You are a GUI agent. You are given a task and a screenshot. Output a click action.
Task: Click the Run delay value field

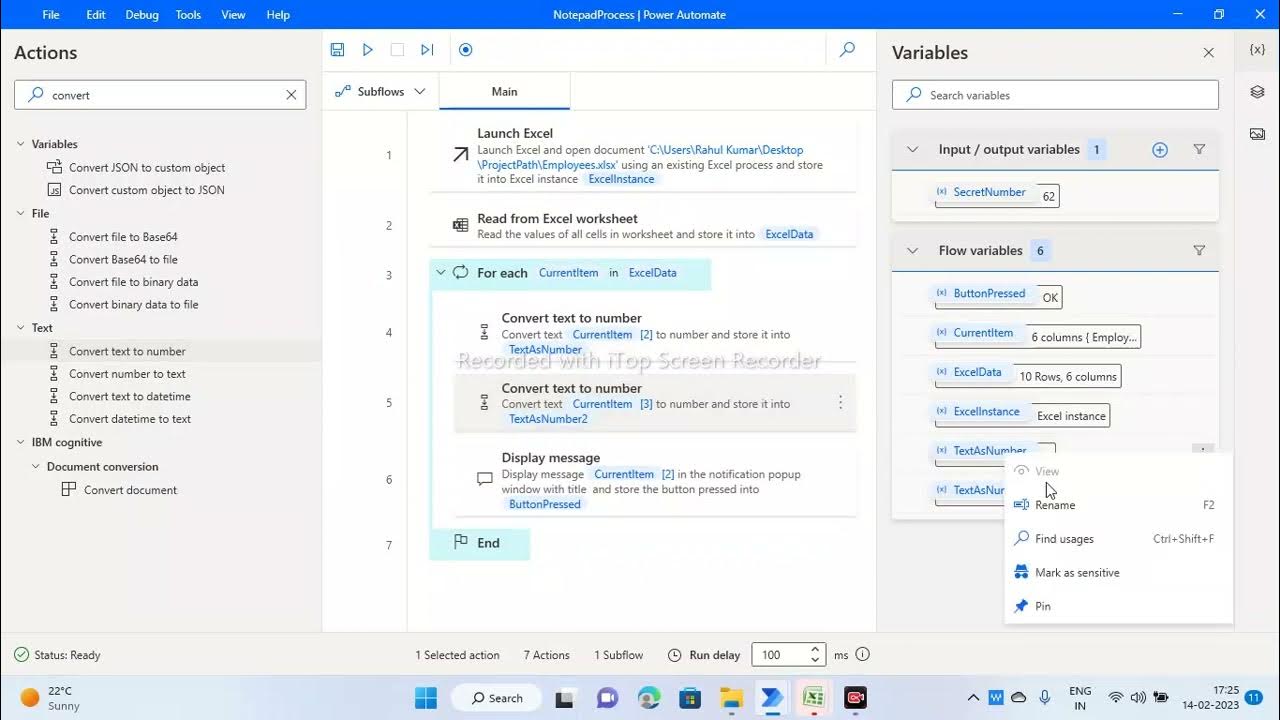[778, 655]
